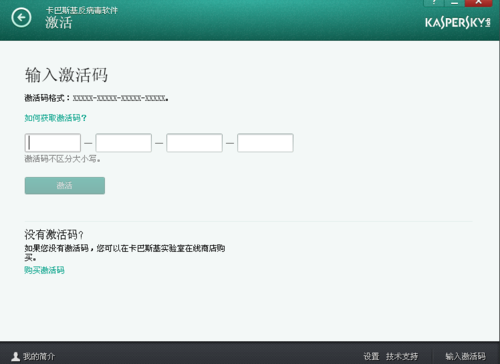Open the help question mark button

[x=434, y=3]
